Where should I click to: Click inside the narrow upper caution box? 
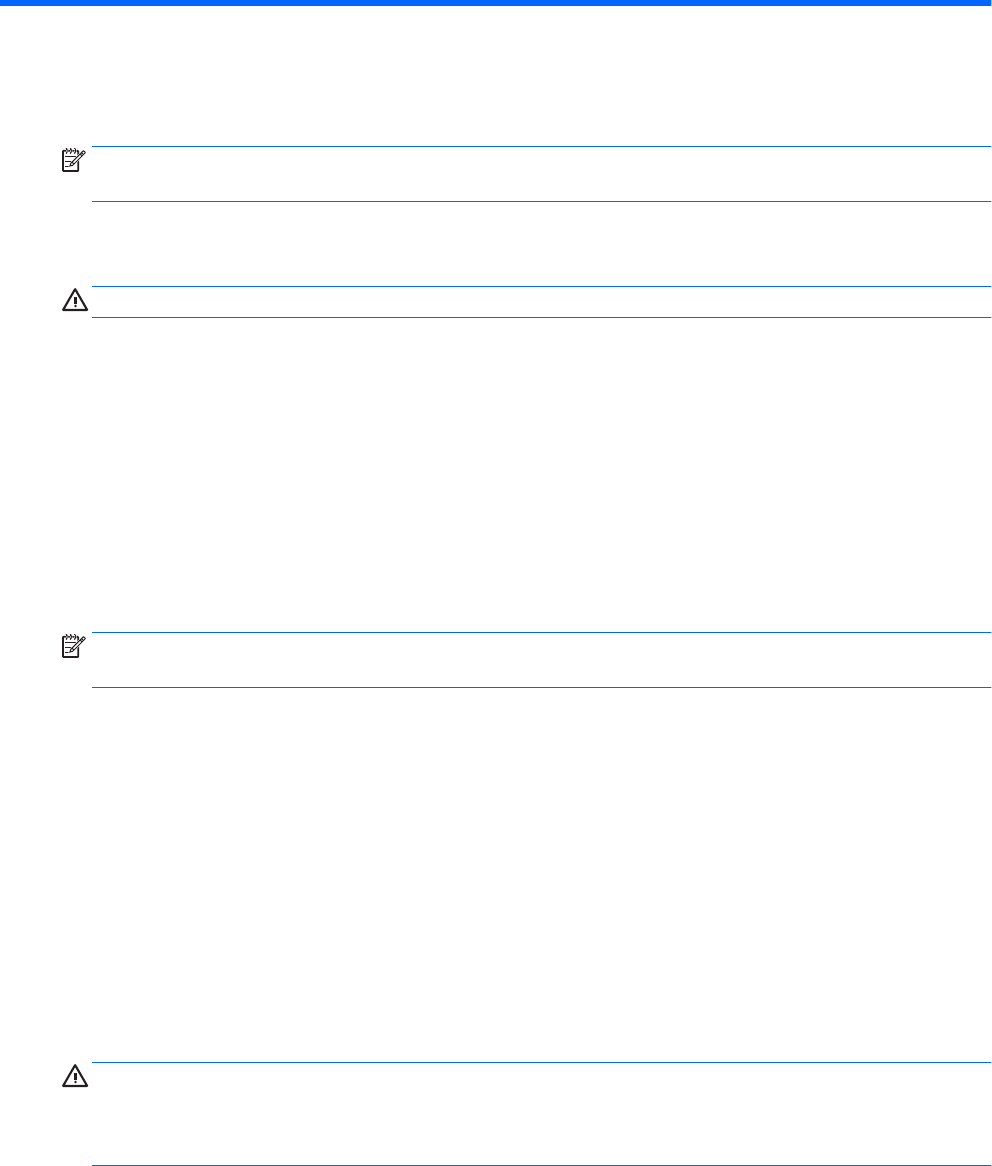541,302
